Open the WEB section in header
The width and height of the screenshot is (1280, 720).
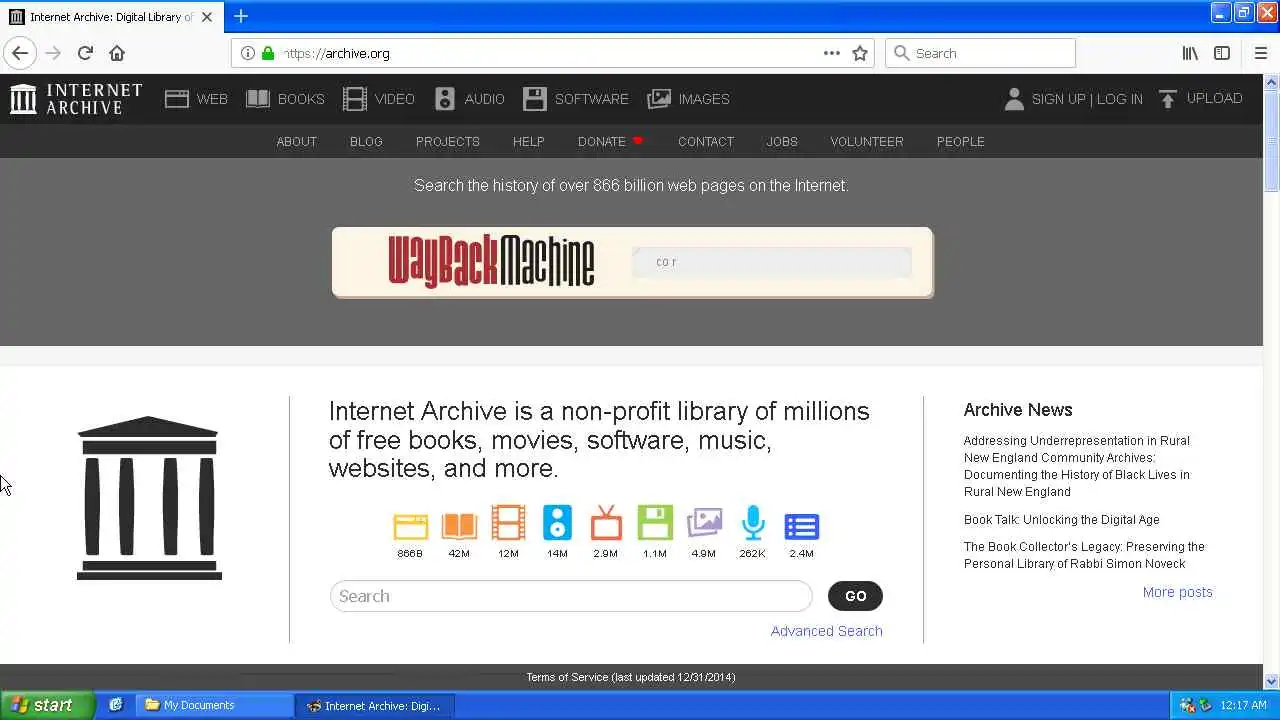(x=197, y=99)
